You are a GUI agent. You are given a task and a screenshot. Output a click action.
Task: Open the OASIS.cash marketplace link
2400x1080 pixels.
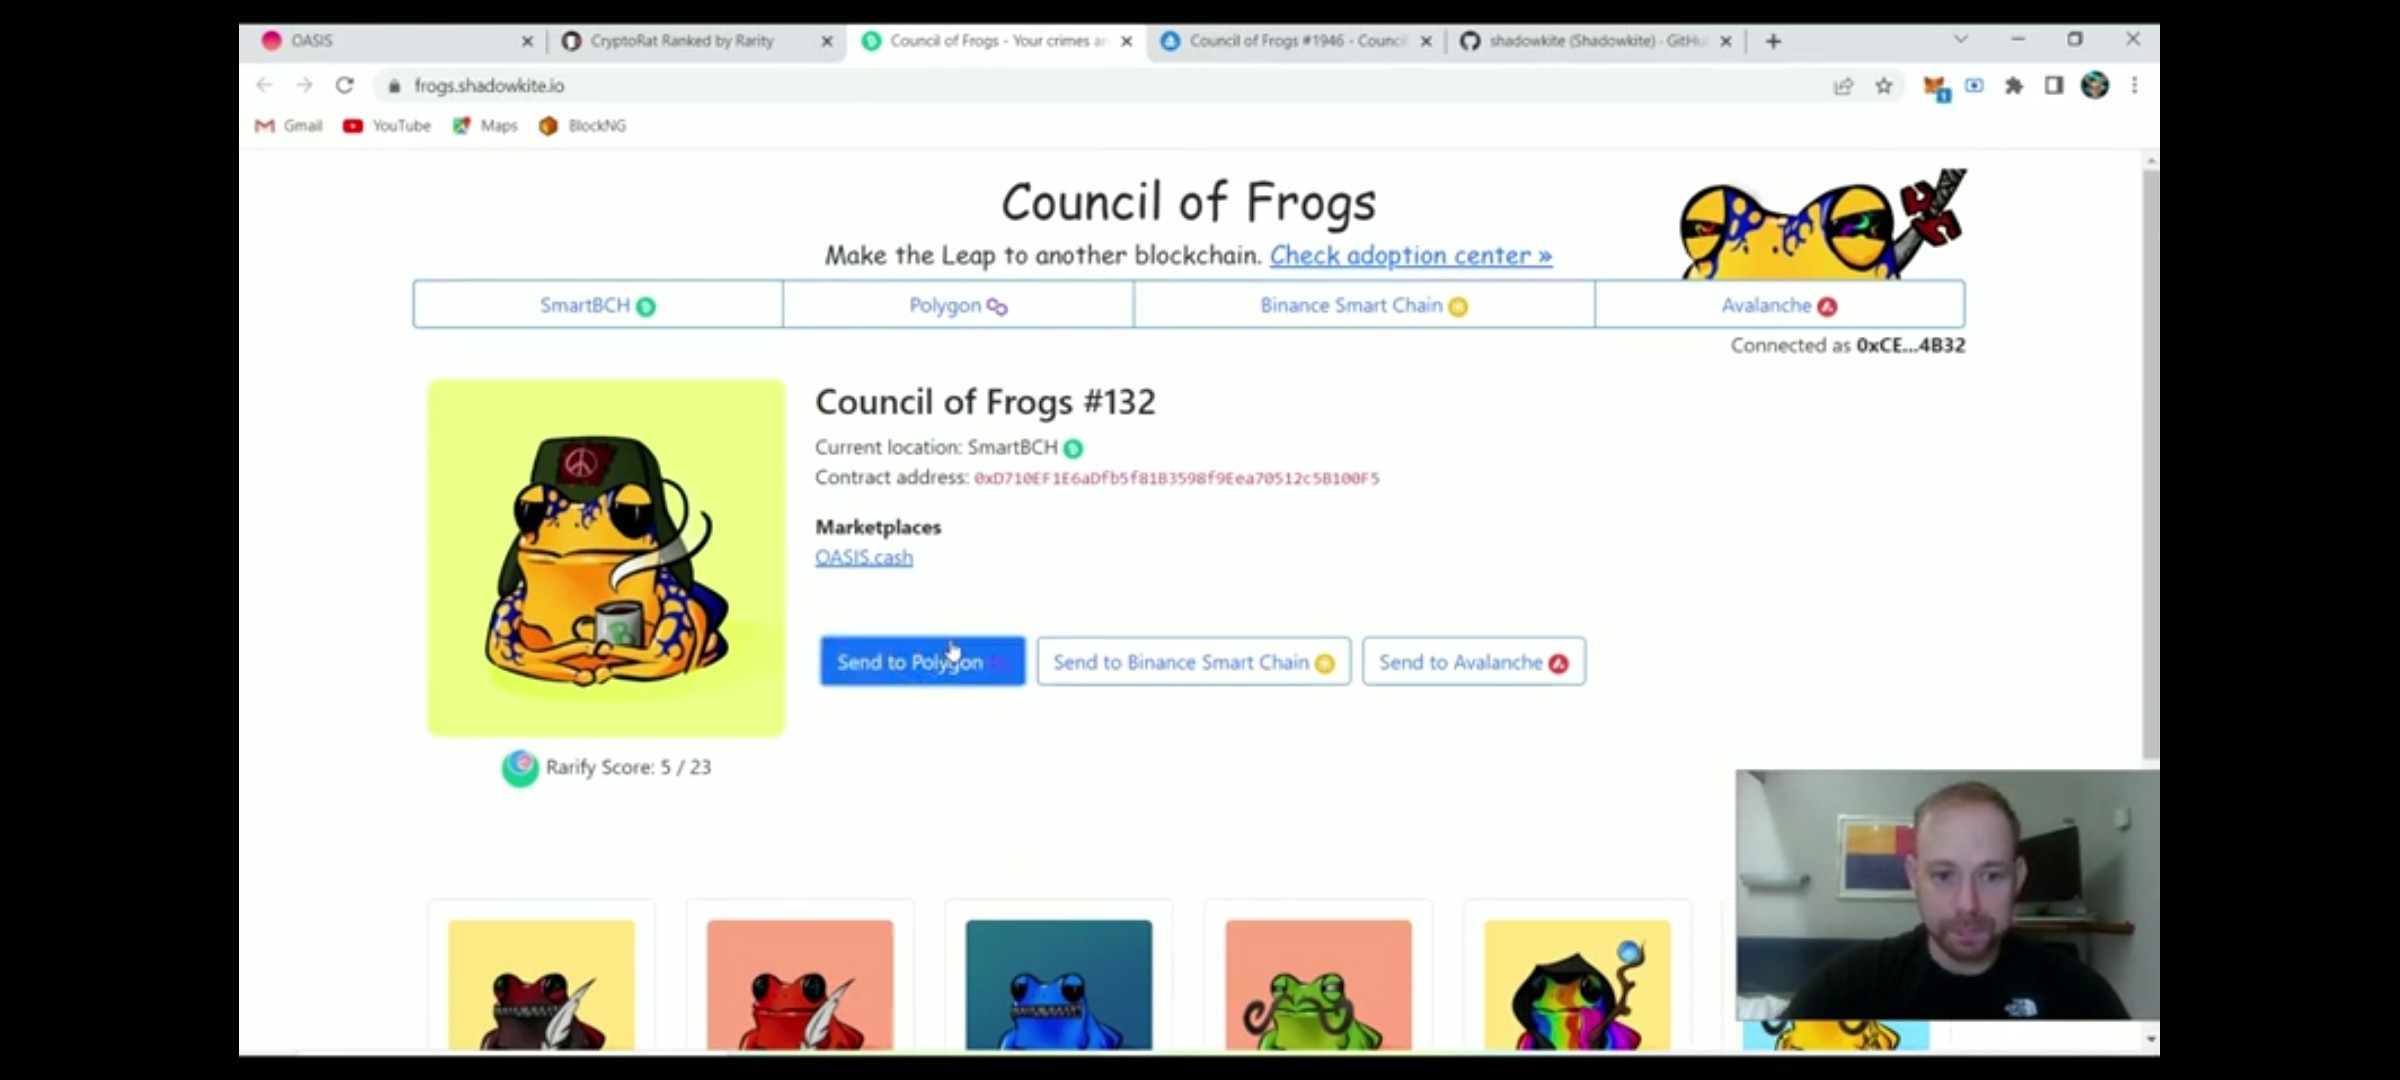[x=864, y=557]
